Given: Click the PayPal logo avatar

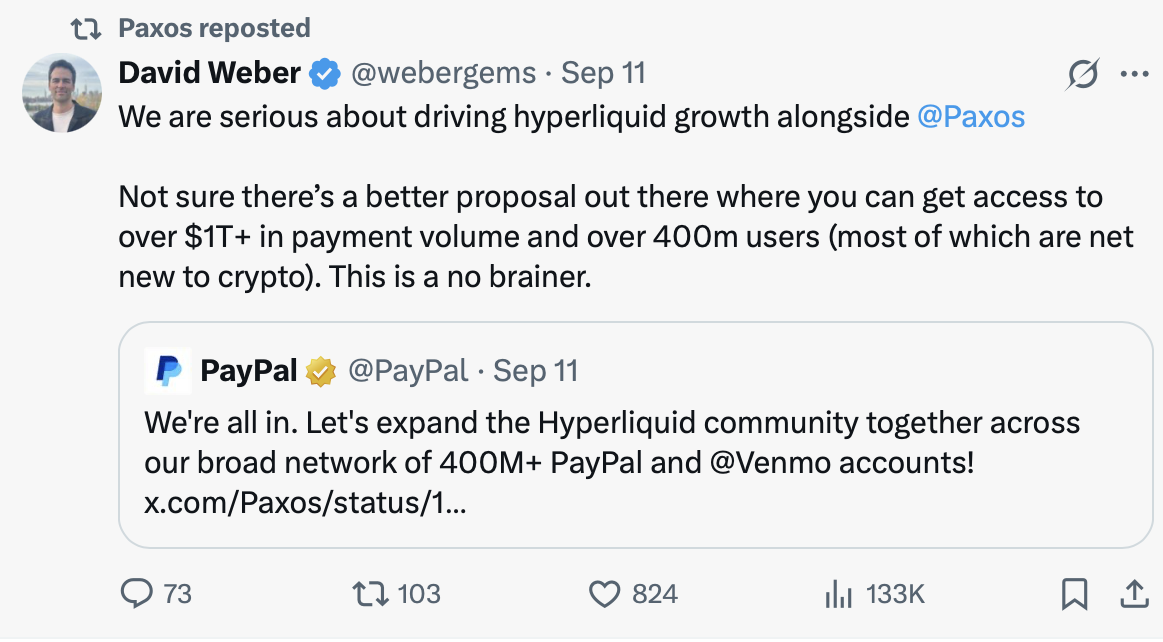Looking at the screenshot, I should tap(168, 370).
